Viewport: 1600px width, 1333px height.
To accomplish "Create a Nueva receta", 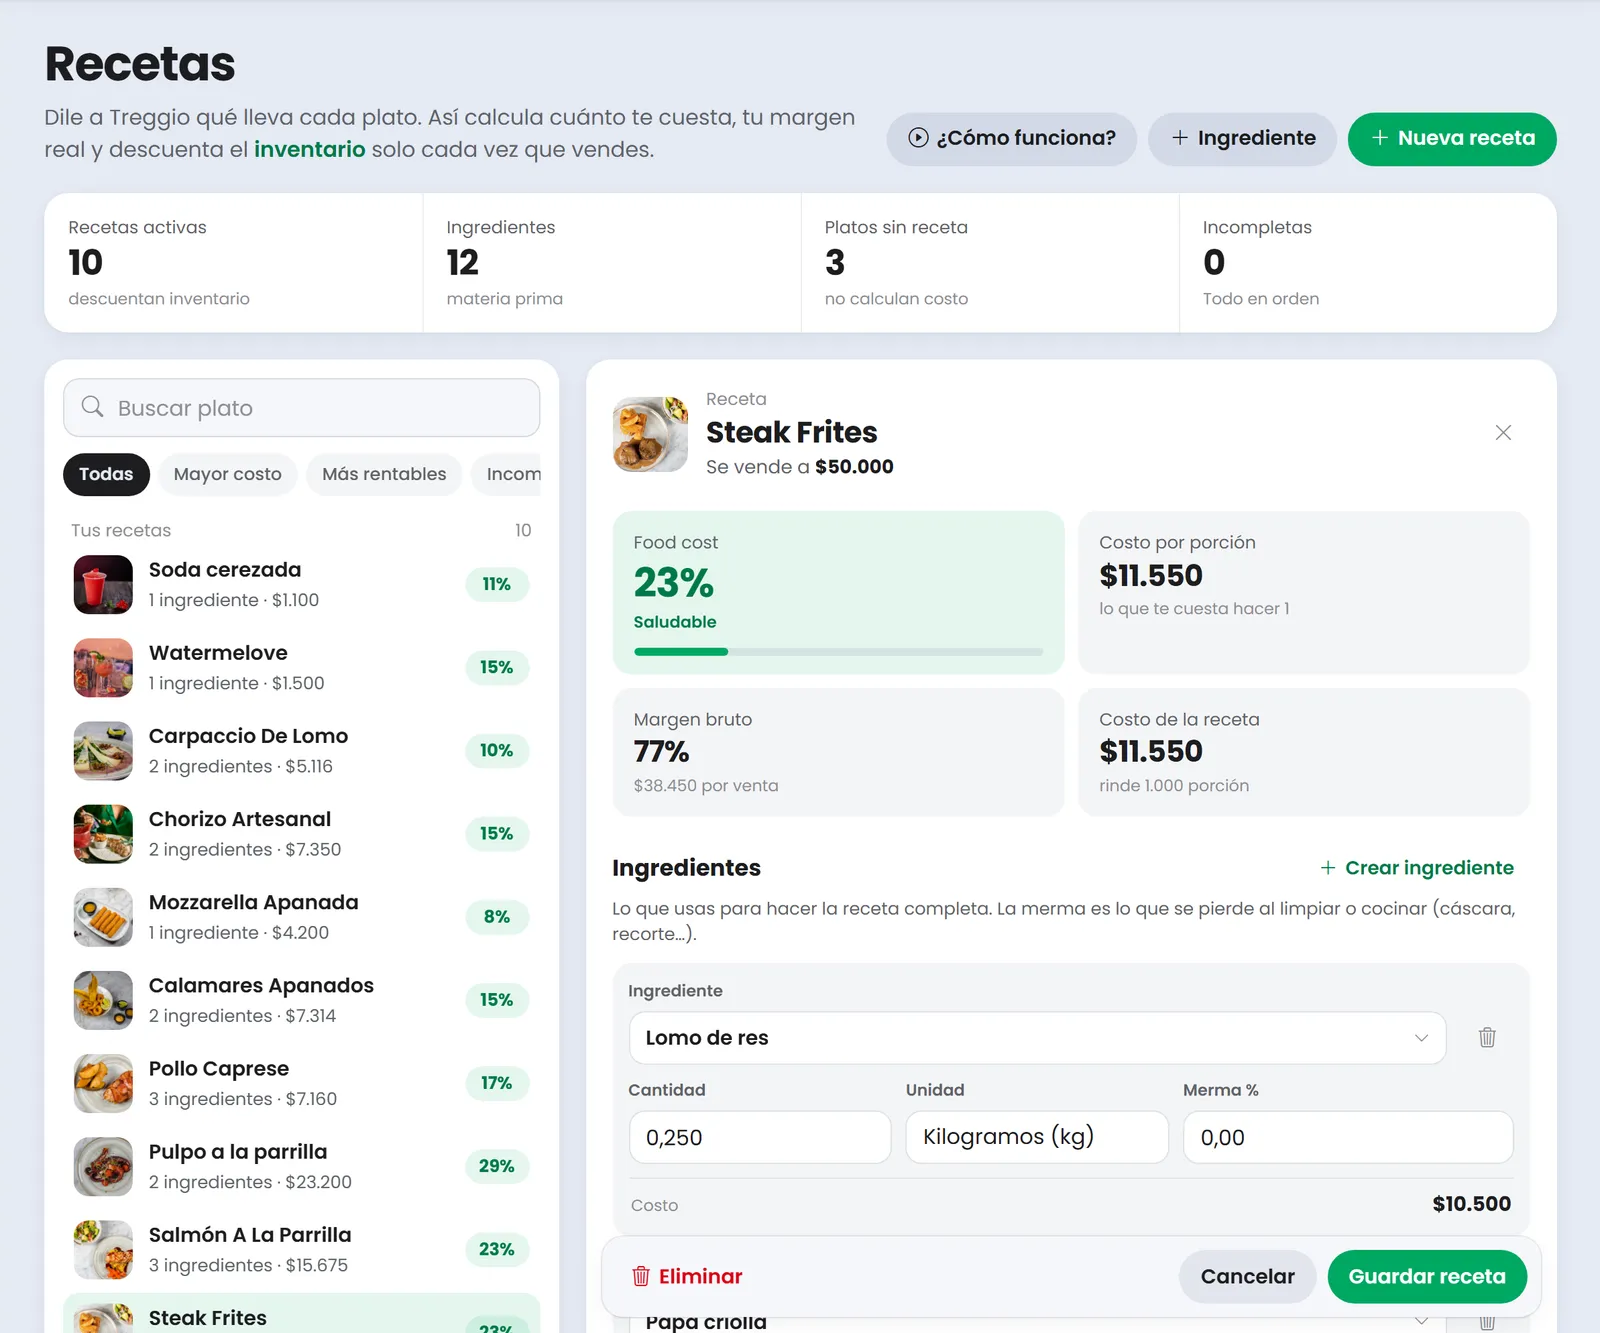I will point(1452,138).
